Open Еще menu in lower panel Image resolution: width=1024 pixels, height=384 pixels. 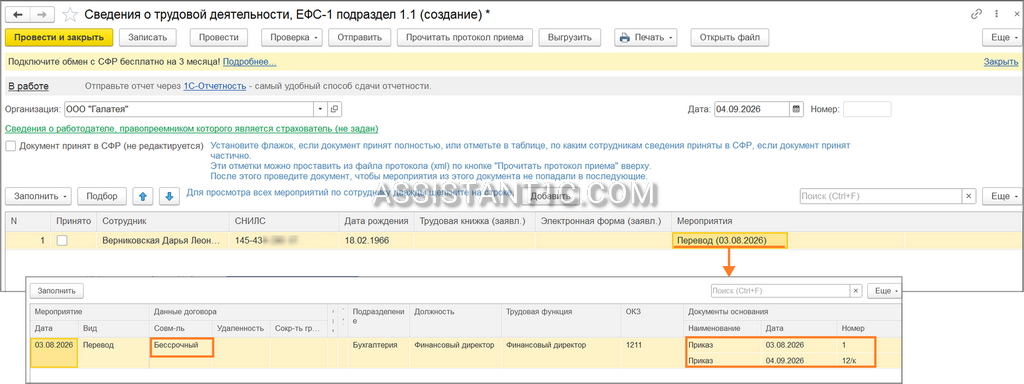pos(884,291)
